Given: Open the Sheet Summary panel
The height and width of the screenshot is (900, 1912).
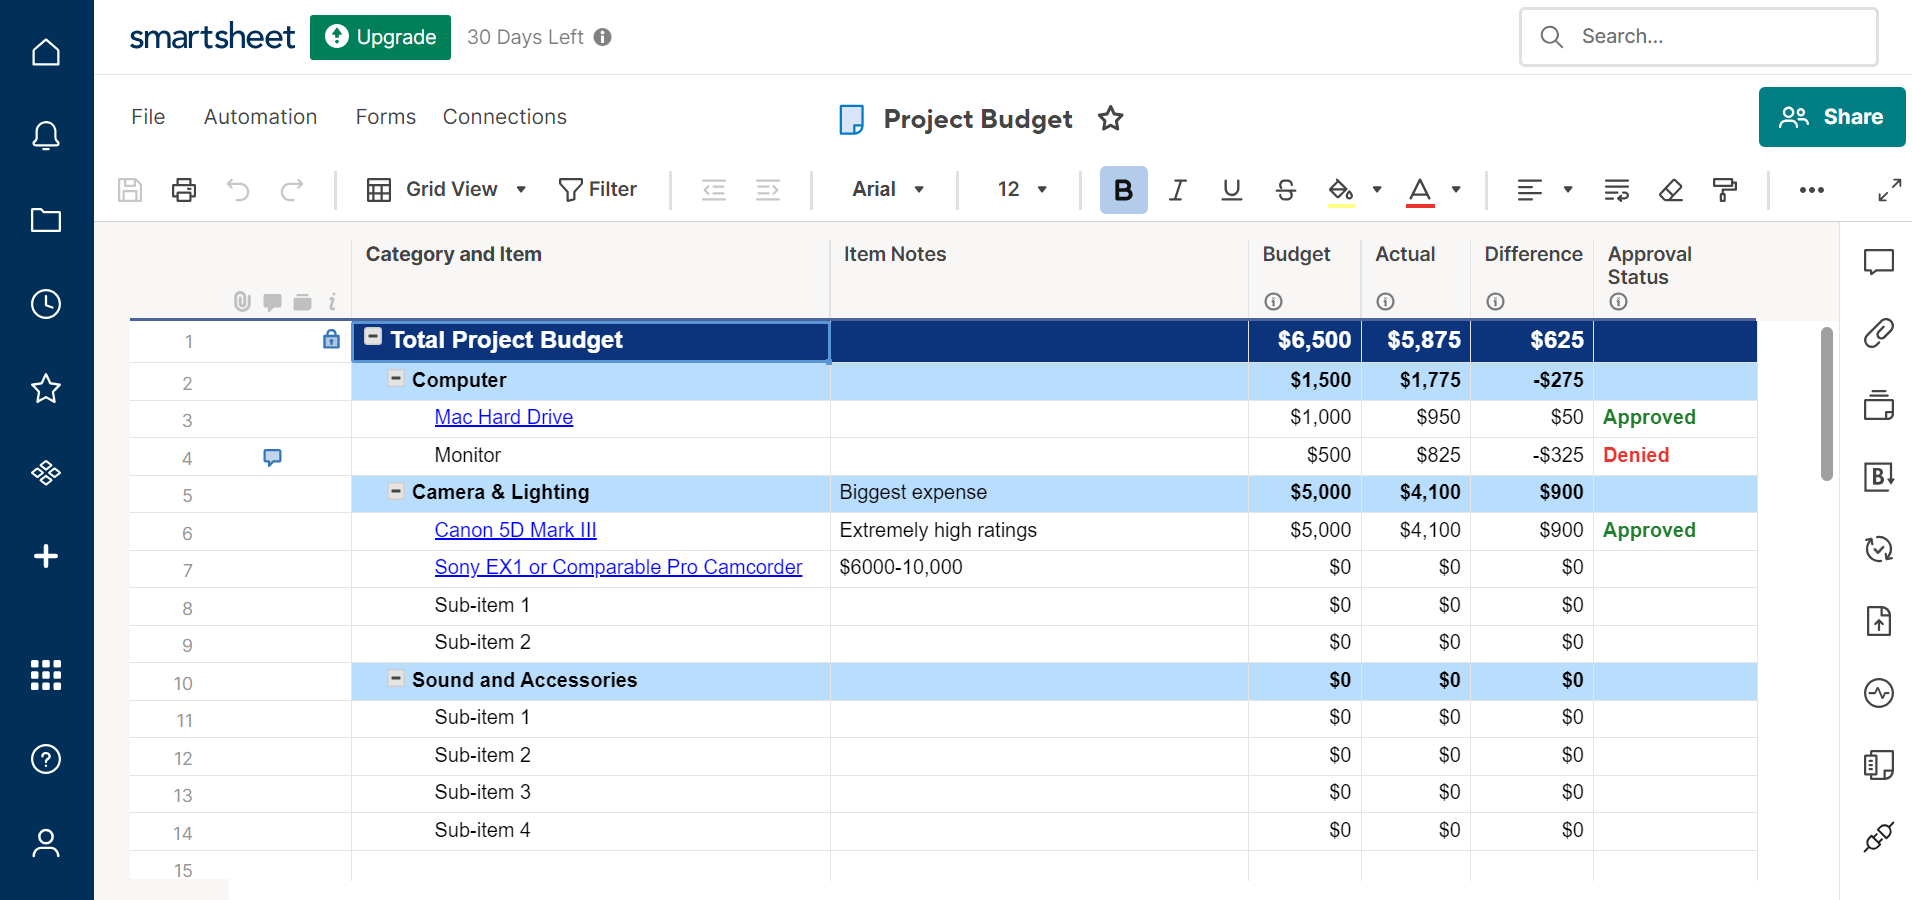Looking at the screenshot, I should 1879,764.
